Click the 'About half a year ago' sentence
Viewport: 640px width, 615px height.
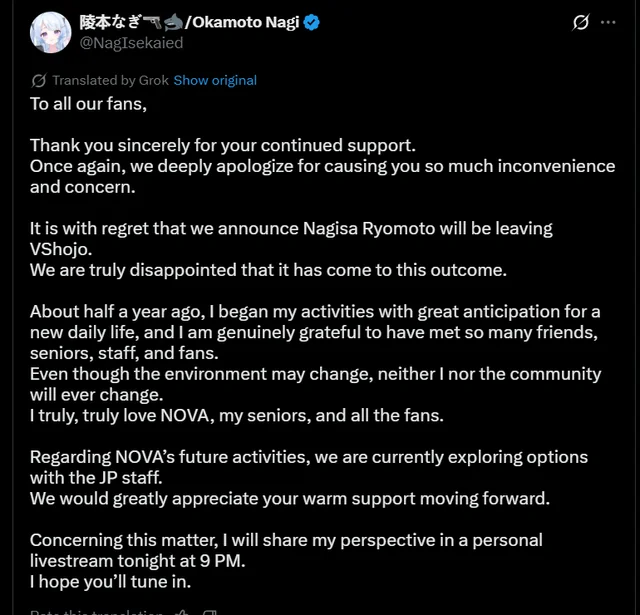point(315,312)
